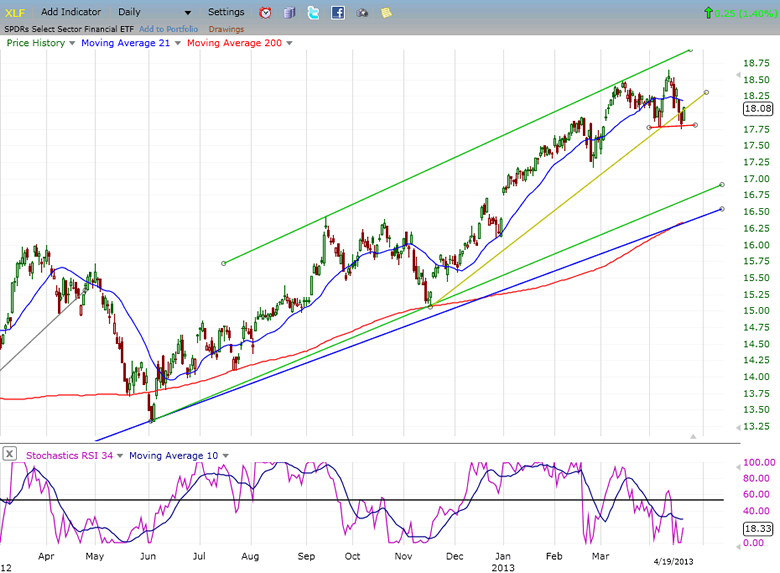Click SPDRs Select Sector Financial ETF name
Screen dimensions: 780x573
[69, 29]
